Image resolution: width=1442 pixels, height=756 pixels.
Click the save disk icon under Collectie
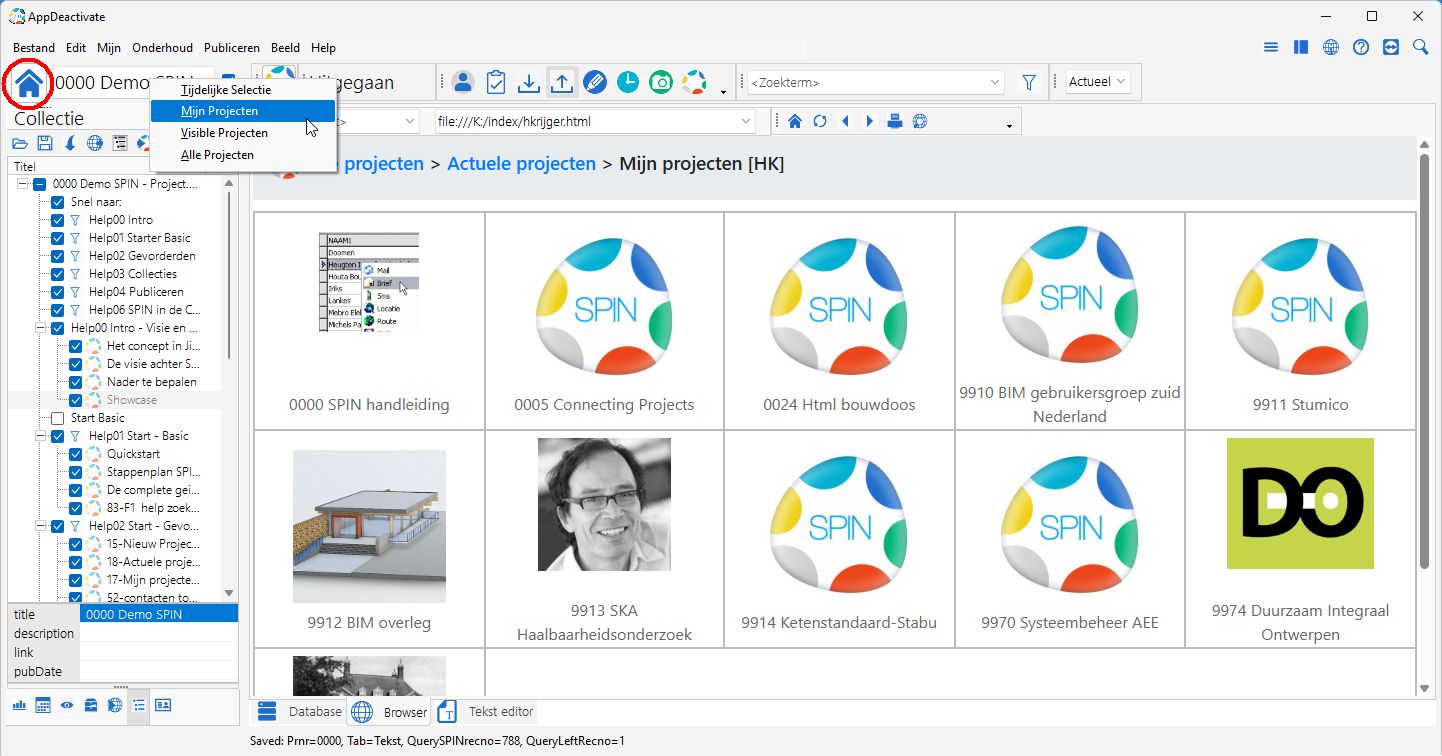[45, 144]
